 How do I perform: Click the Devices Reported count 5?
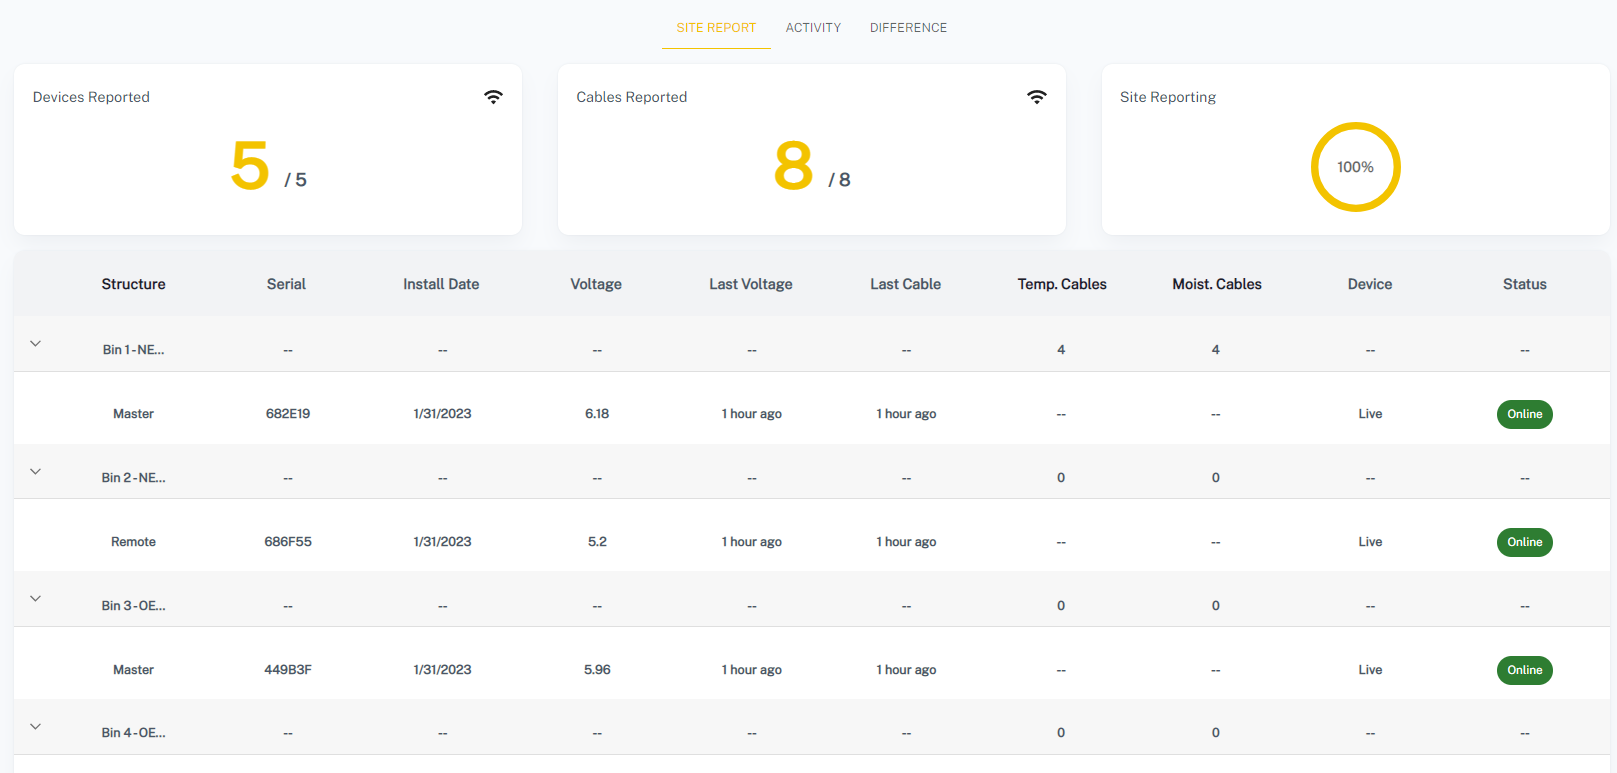[x=250, y=166]
